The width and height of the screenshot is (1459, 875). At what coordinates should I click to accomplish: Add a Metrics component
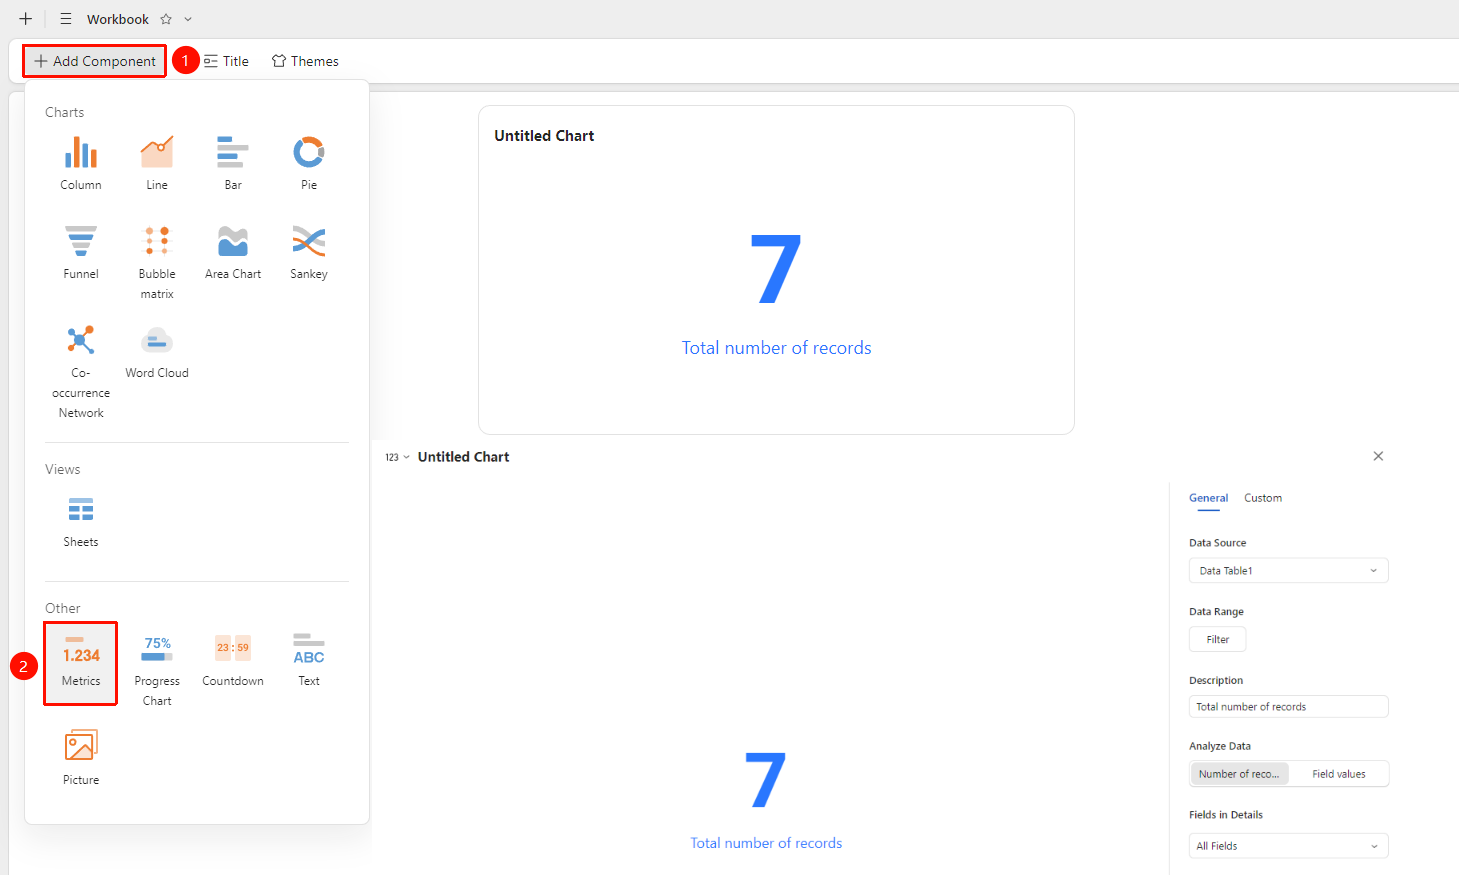[81, 664]
